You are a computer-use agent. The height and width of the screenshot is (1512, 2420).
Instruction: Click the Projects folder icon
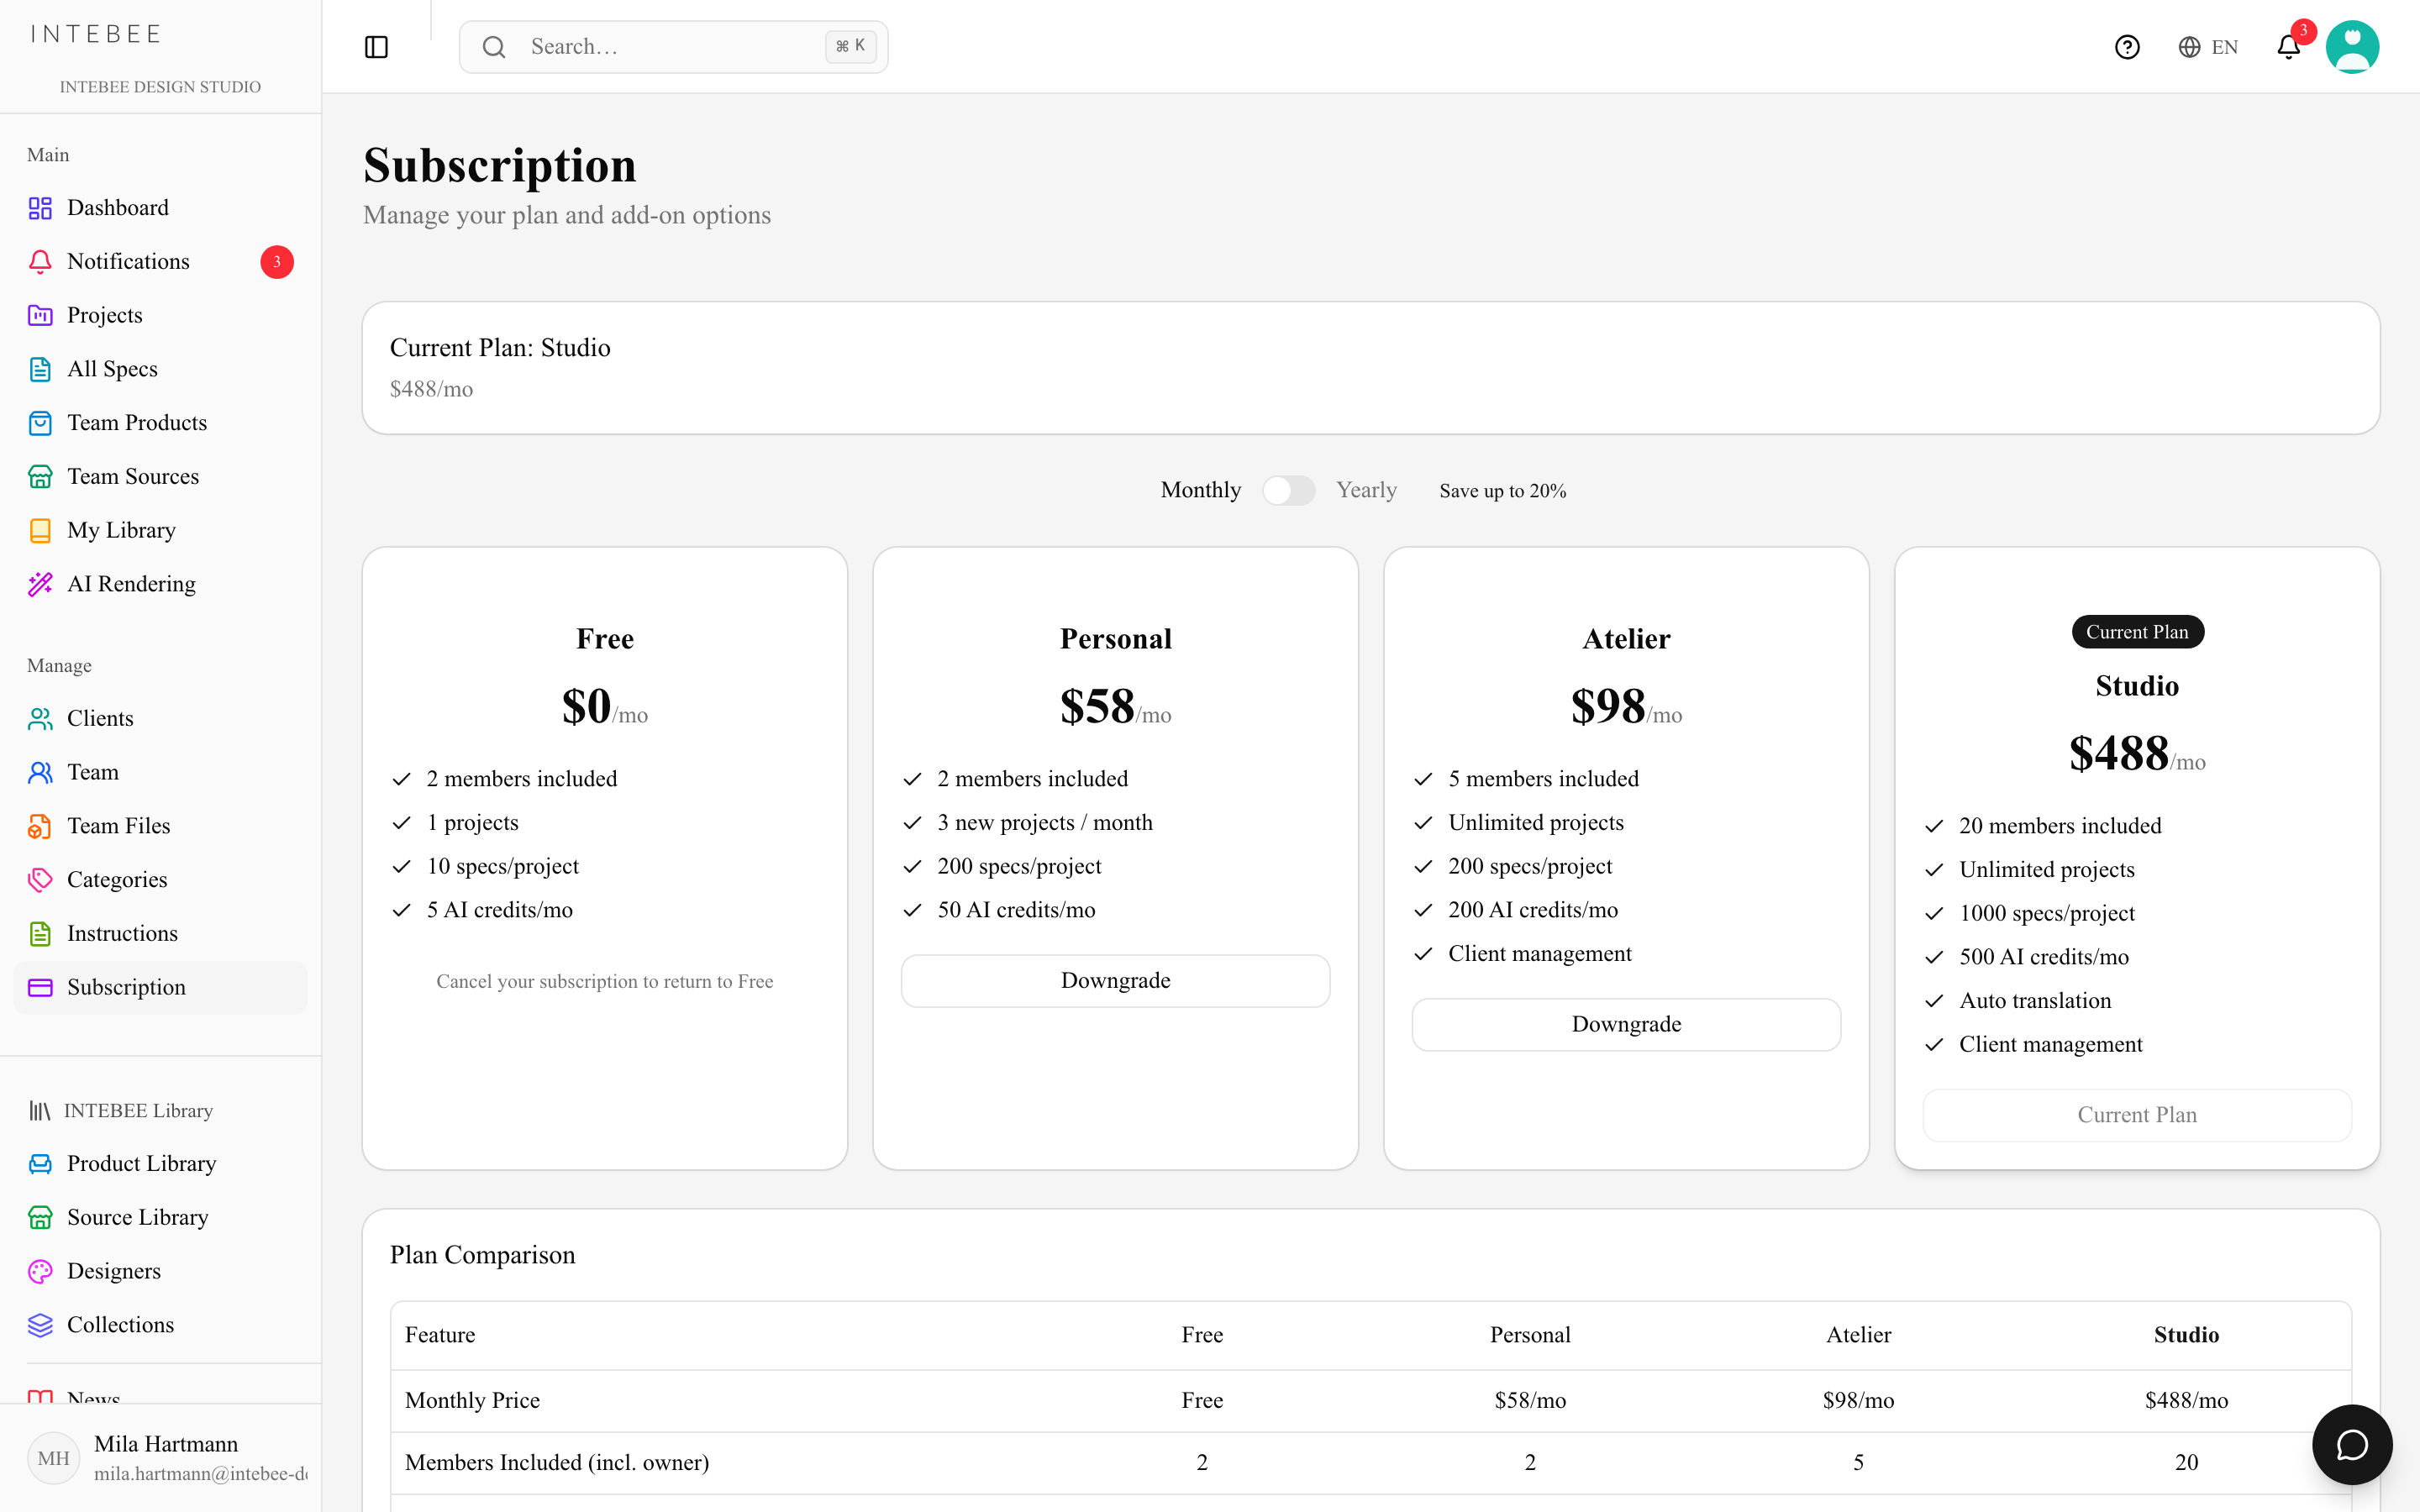tap(40, 315)
